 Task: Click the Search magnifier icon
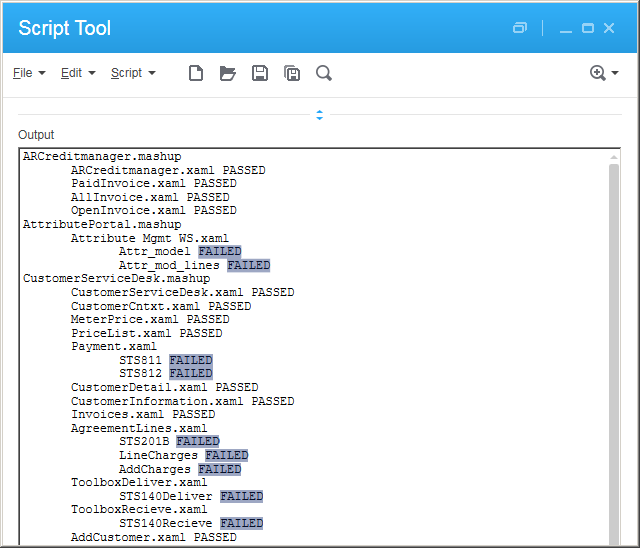point(324,73)
